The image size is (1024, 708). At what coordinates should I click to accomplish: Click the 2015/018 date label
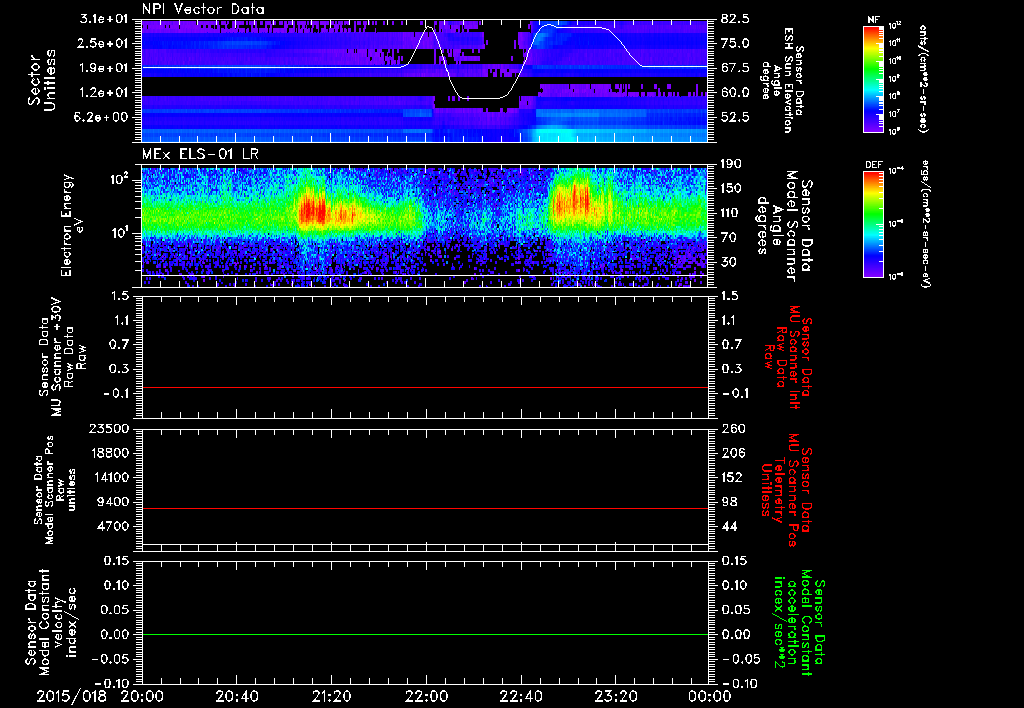pyautogui.click(x=71, y=696)
